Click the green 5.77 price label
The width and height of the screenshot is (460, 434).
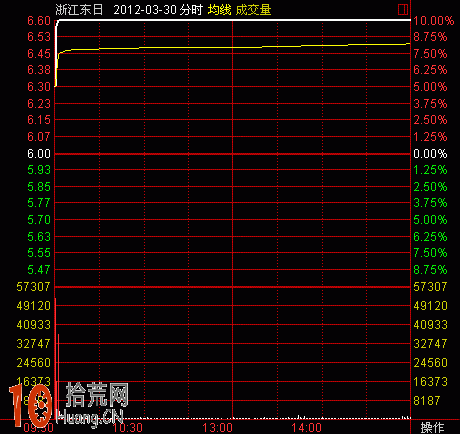tap(39, 203)
